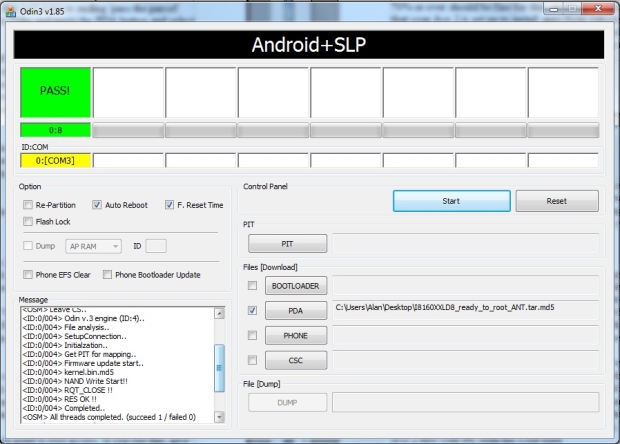
Task: Select the 'Completed..' log line
Action: coord(64,408)
